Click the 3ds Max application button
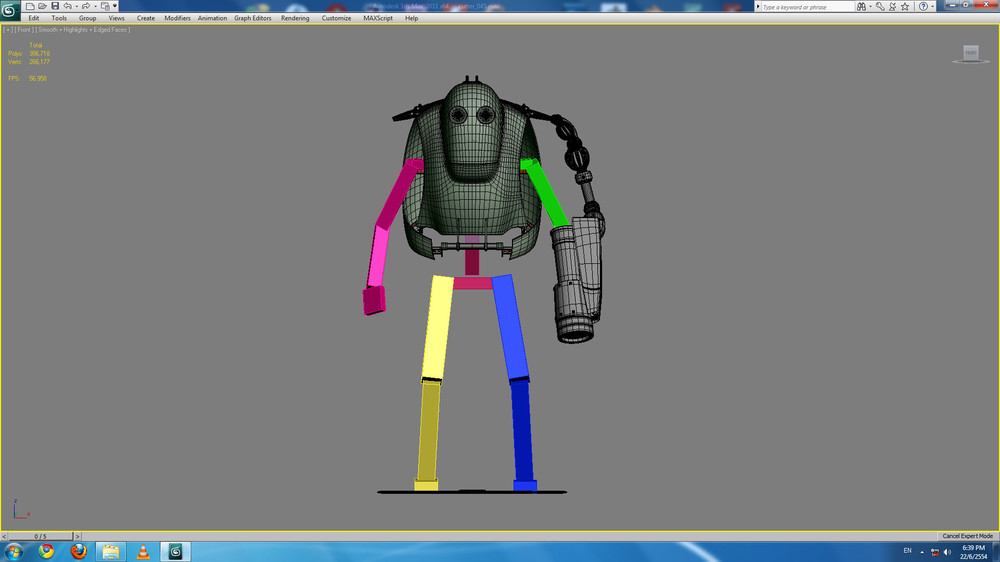This screenshot has width=1000, height=562. tap(10, 11)
